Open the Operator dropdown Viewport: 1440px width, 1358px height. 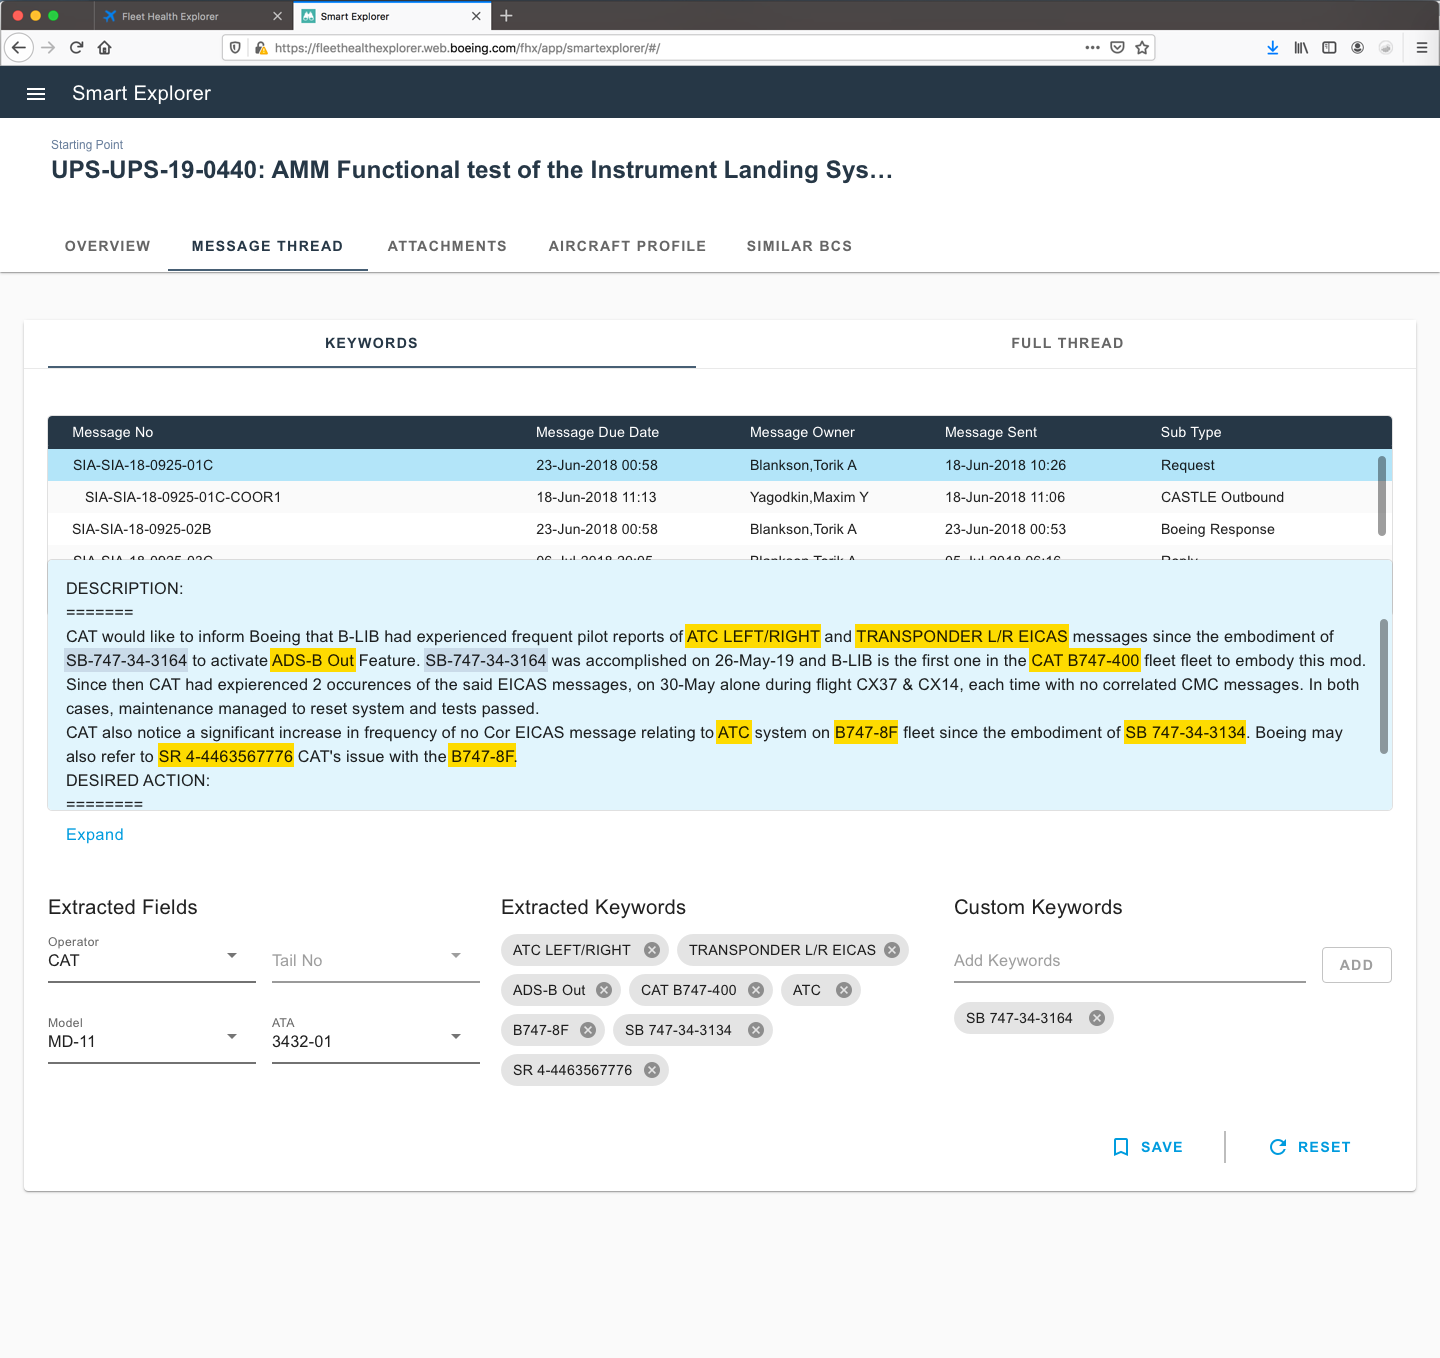pos(151,960)
